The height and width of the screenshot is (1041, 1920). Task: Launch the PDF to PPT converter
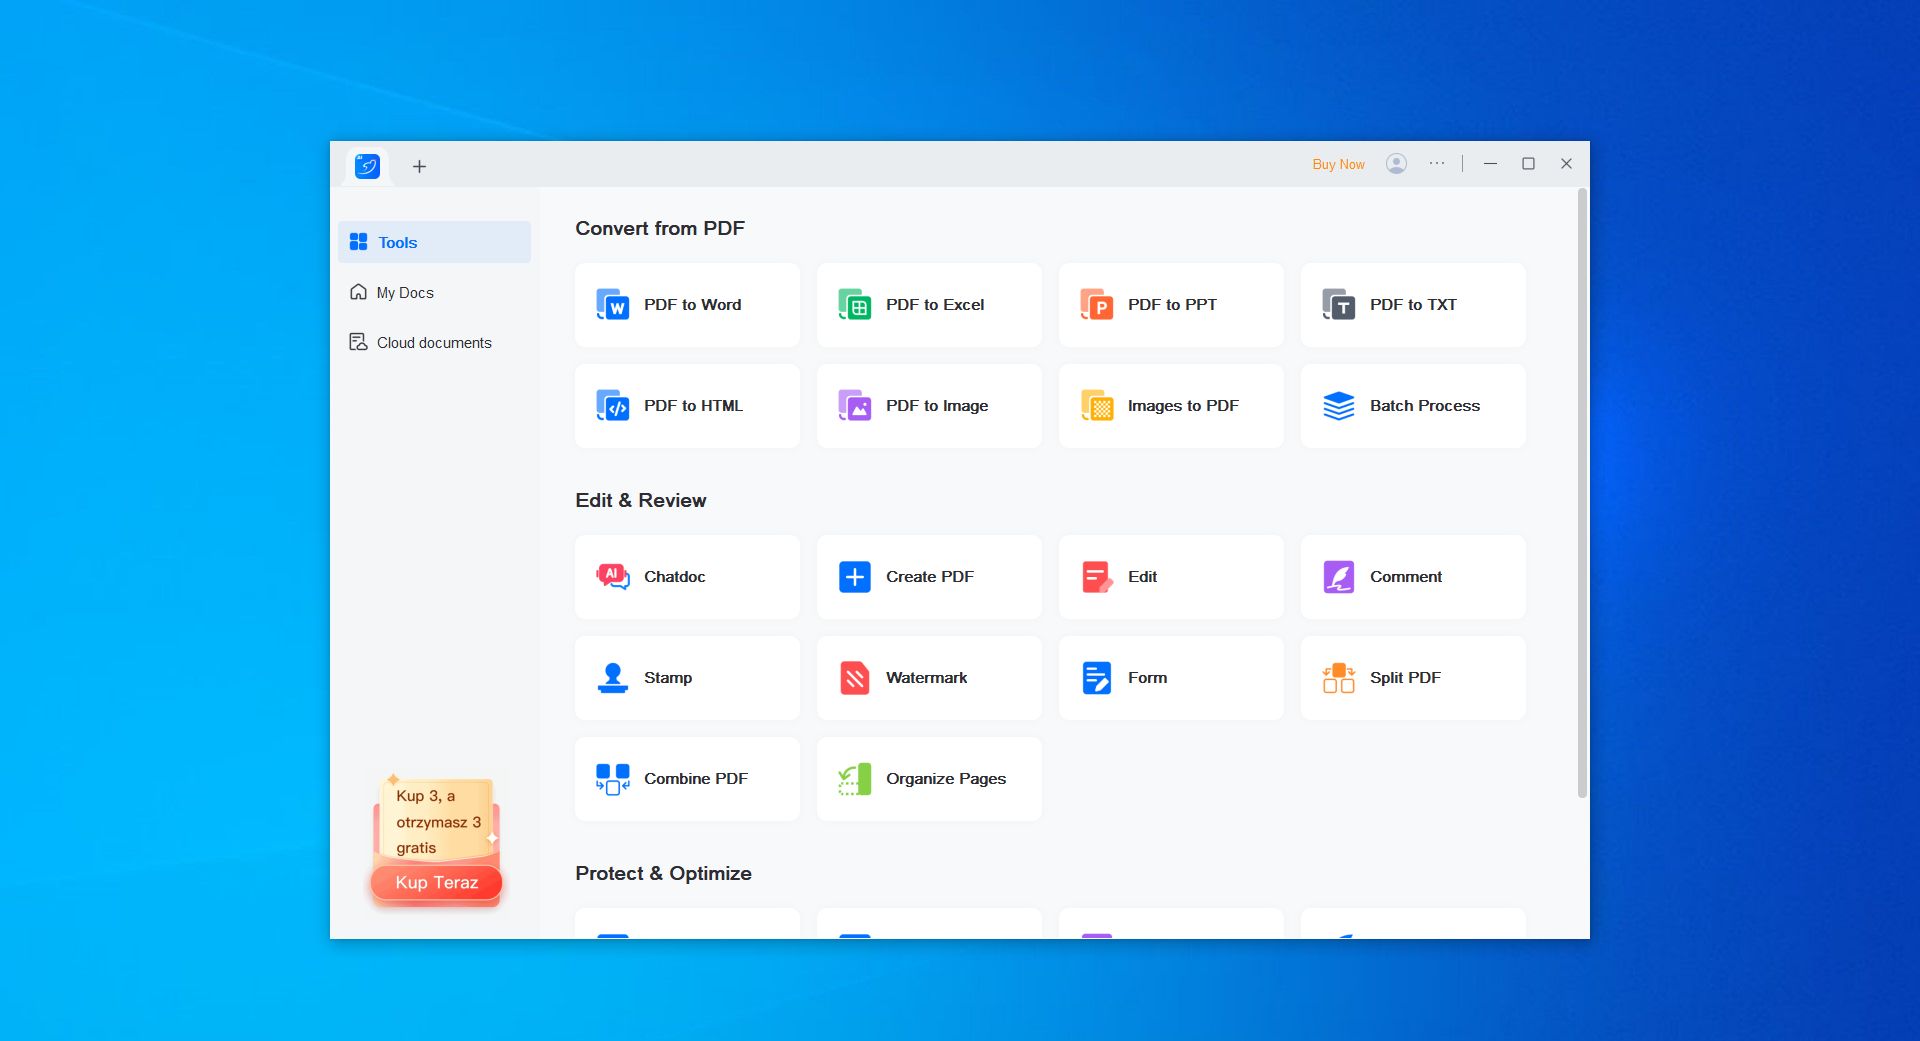pyautogui.click(x=1170, y=305)
